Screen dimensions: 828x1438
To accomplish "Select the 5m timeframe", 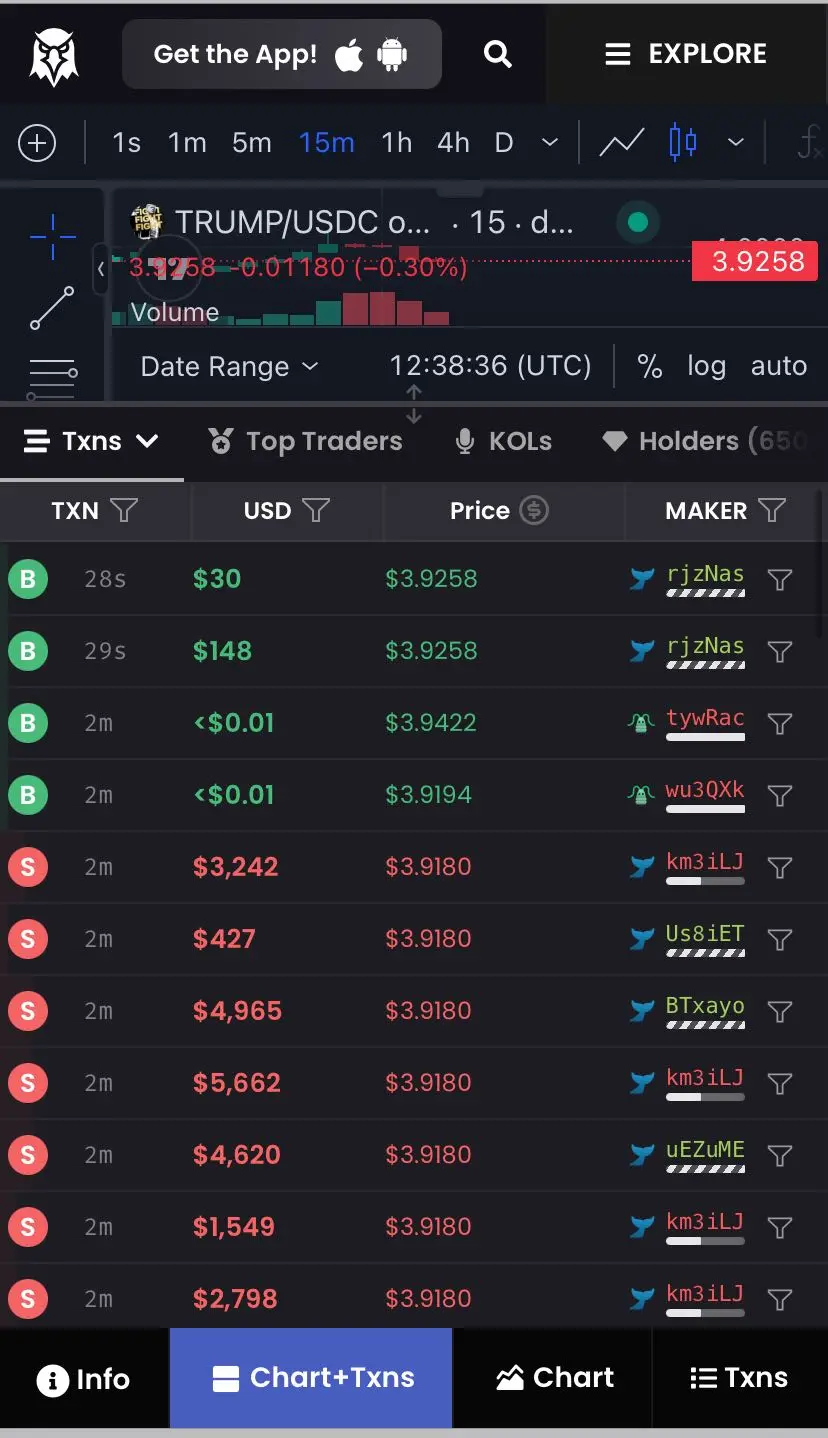I will tap(251, 143).
